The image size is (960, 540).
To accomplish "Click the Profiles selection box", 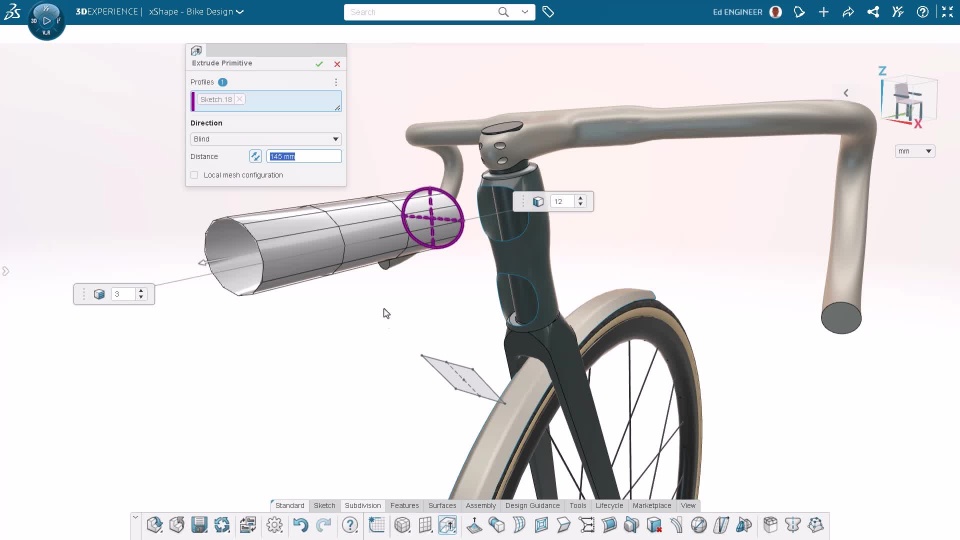I will tap(266, 101).
